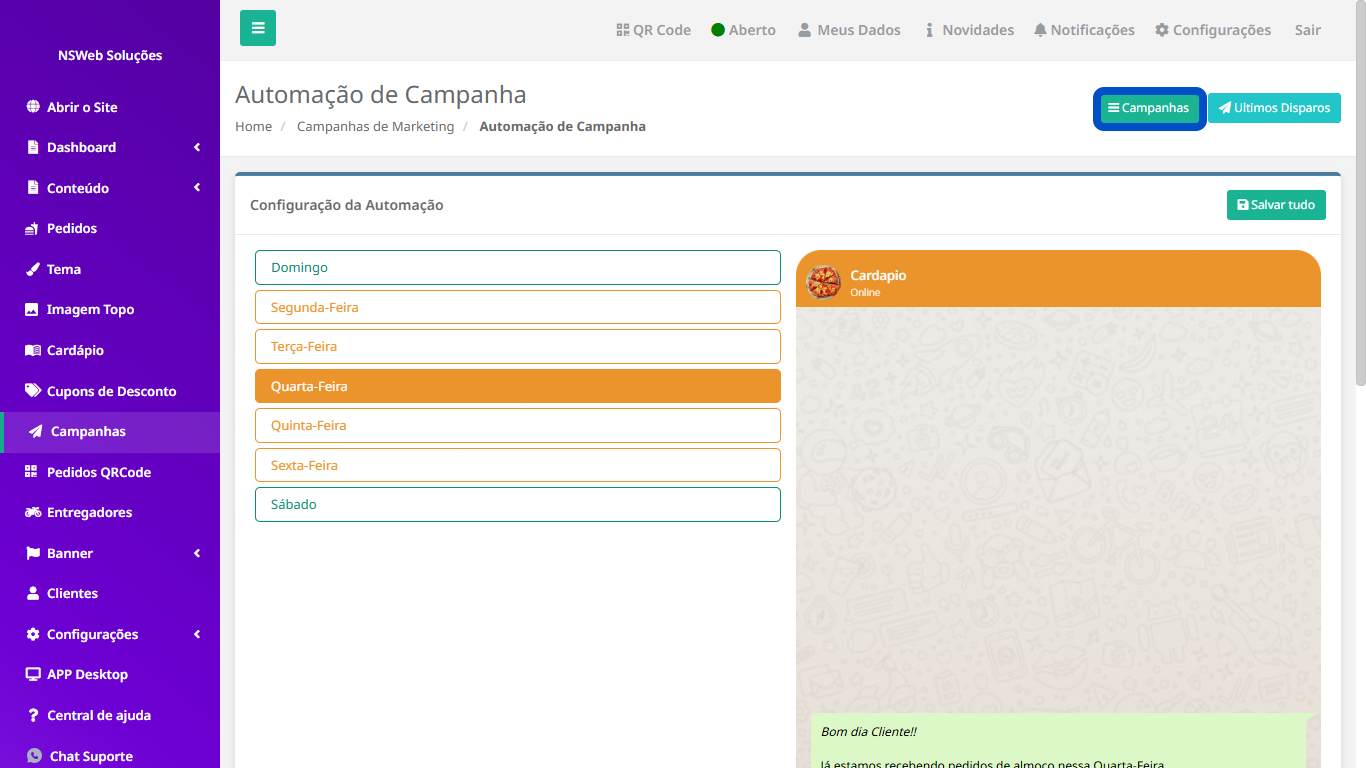Click the Pedidos food icon
The image size is (1366, 768).
32,229
